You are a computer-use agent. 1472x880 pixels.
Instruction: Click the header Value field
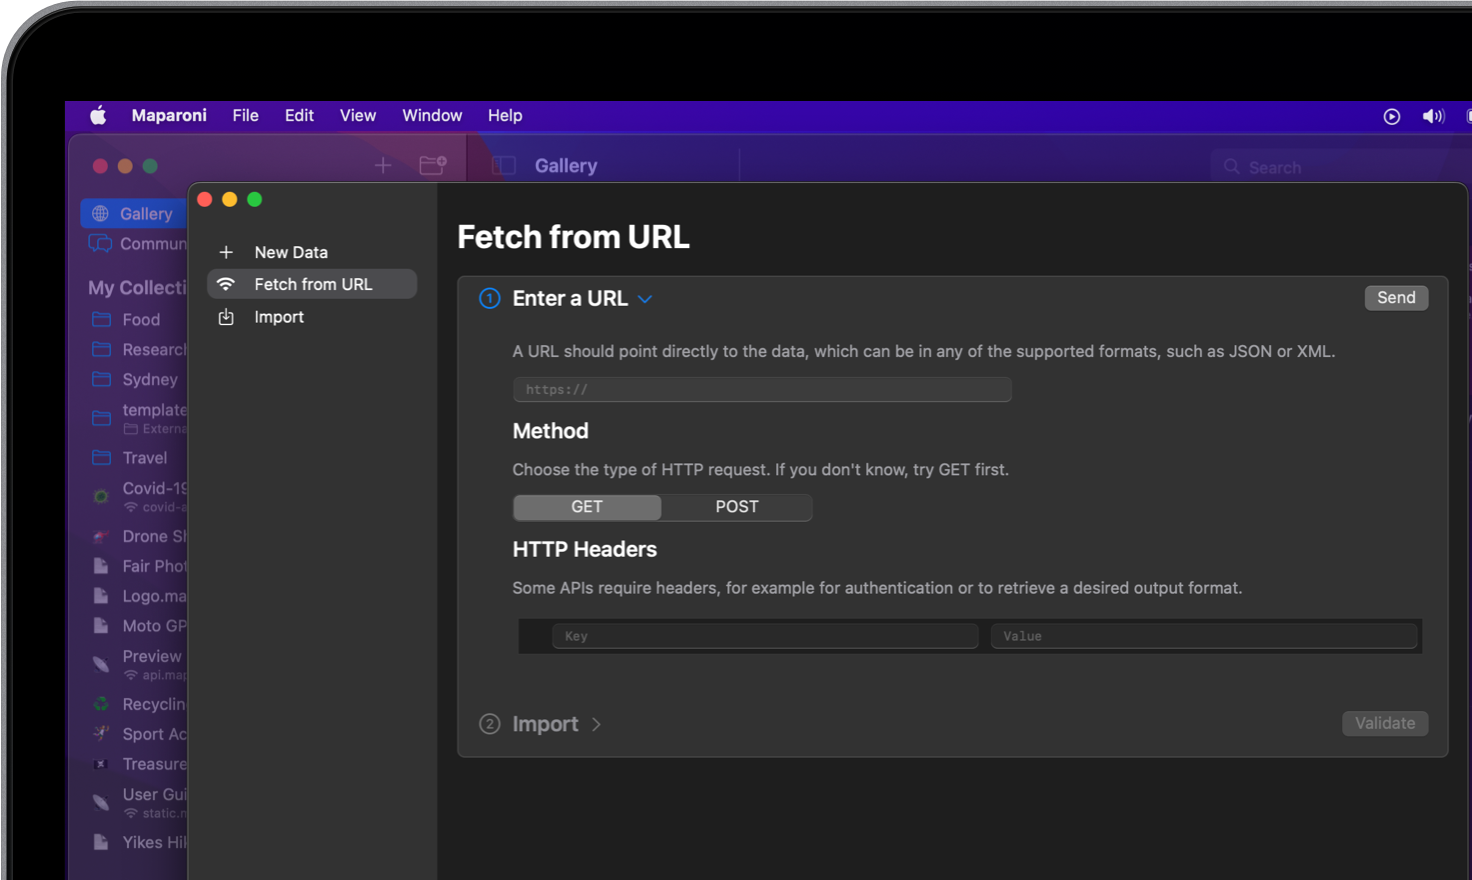(x=1204, y=636)
